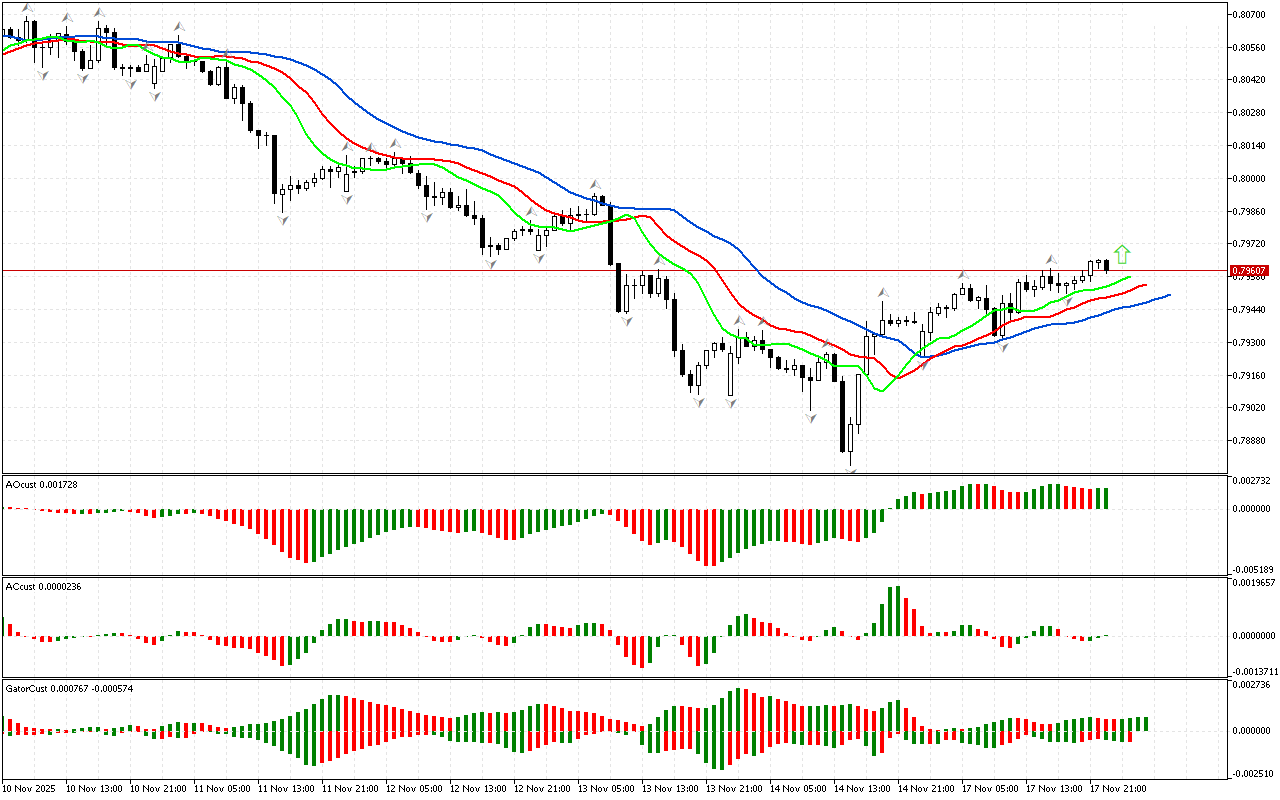This screenshot has height=800, width=1280.
Task: Click the GatorCust 0.000767 -0.000574 label
Action: 70,688
